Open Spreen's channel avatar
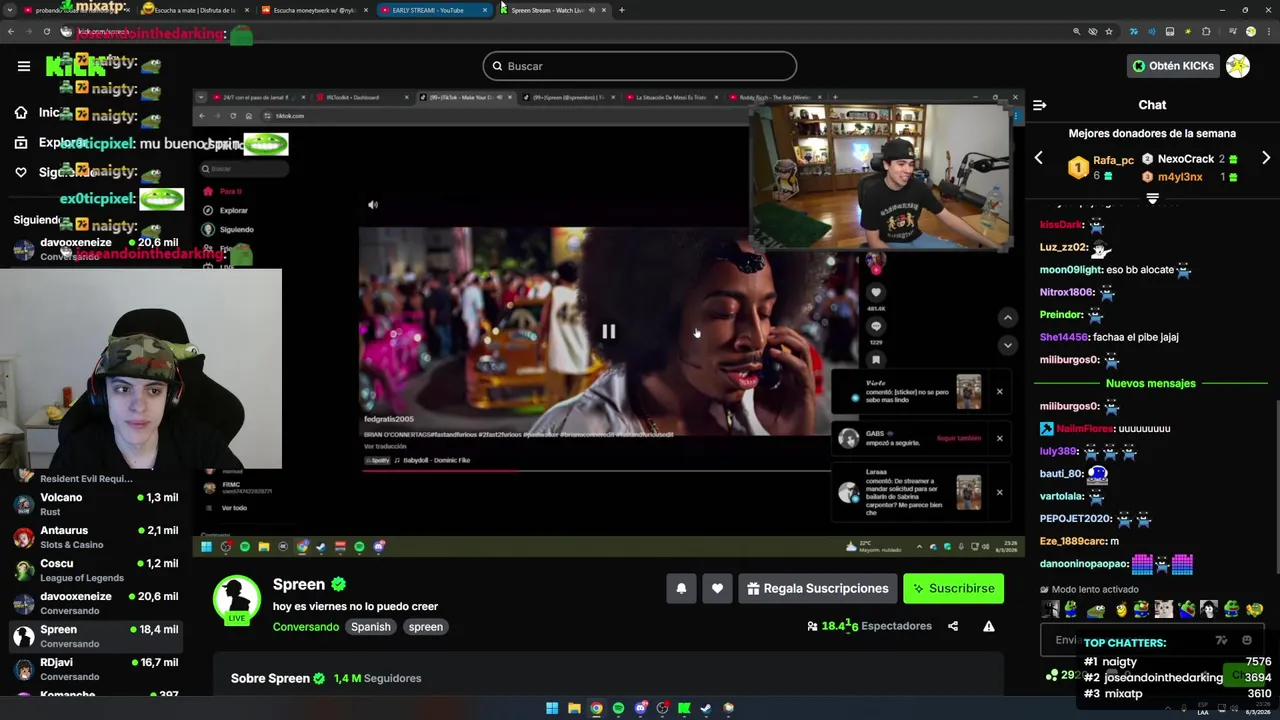 point(237,599)
